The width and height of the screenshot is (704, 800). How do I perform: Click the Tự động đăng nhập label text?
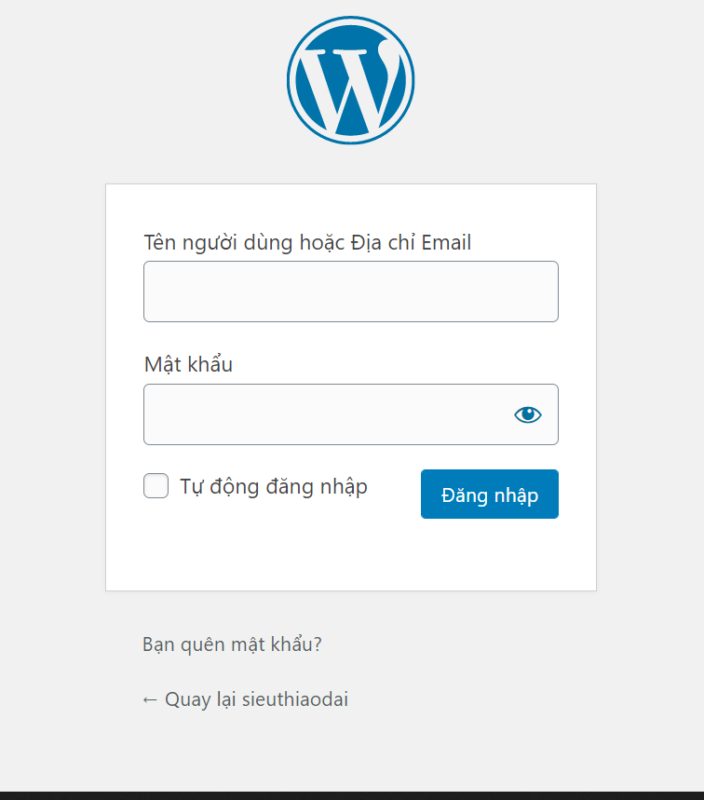273,487
